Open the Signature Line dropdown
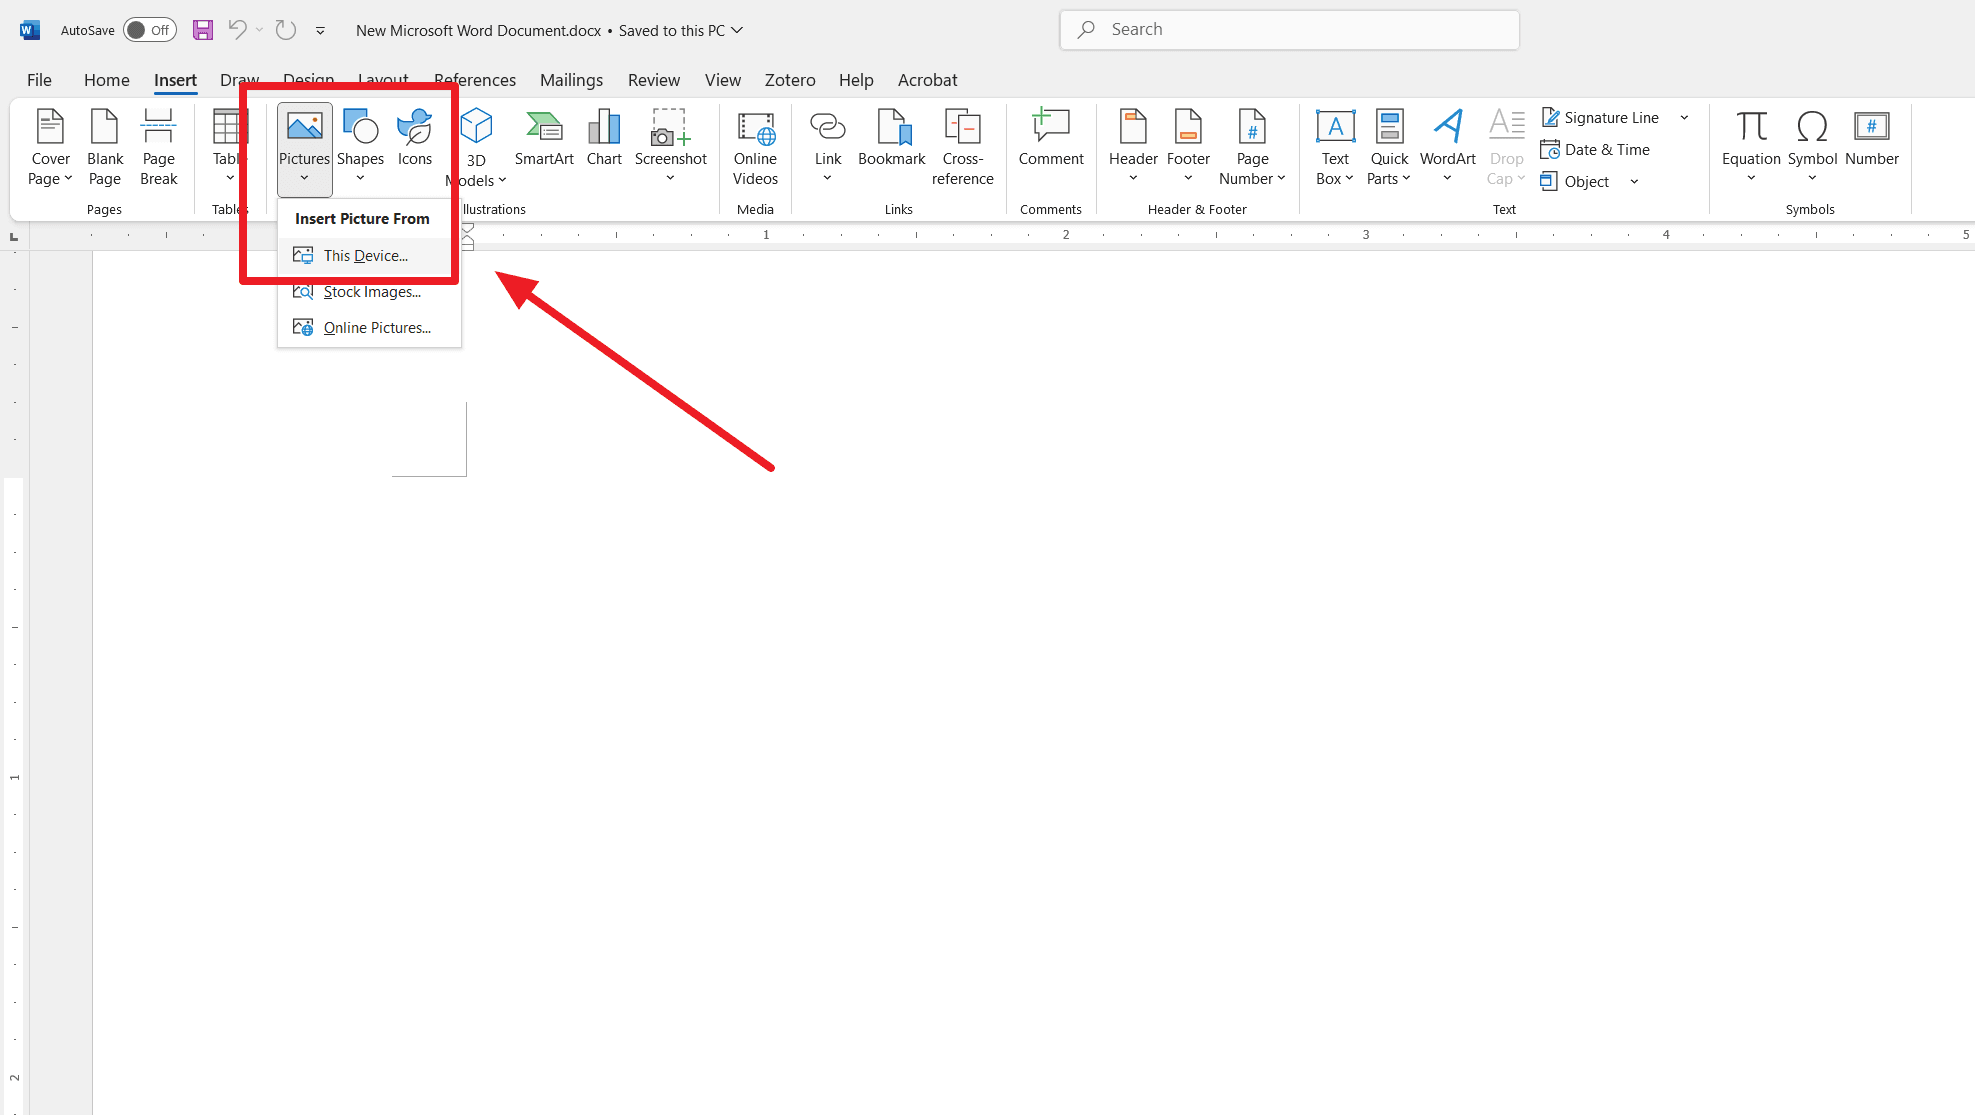Screen dimensions: 1975x1115 pos(1686,118)
